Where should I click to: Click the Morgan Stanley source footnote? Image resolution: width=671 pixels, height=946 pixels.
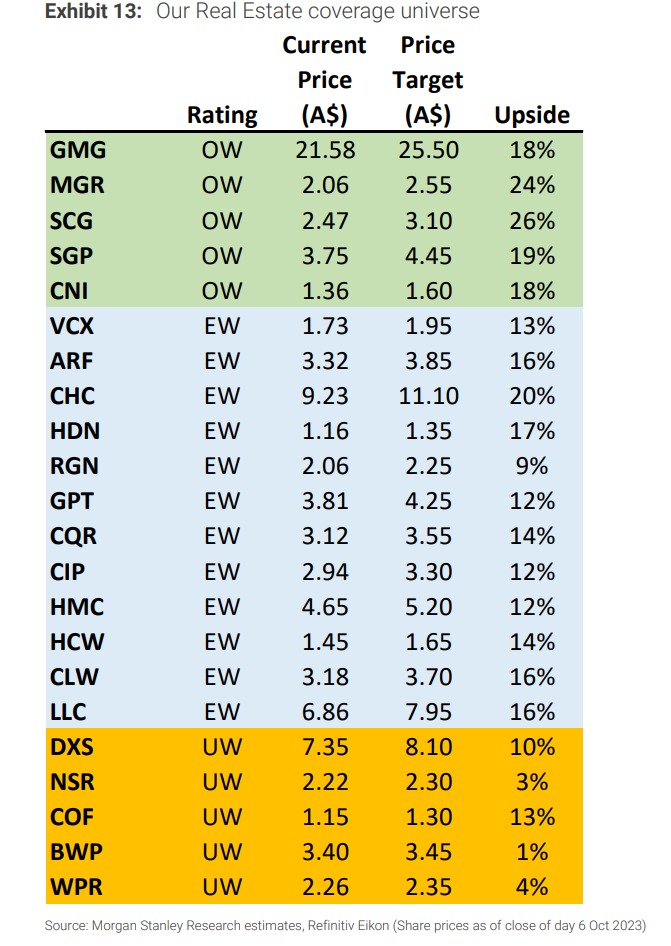point(345,925)
